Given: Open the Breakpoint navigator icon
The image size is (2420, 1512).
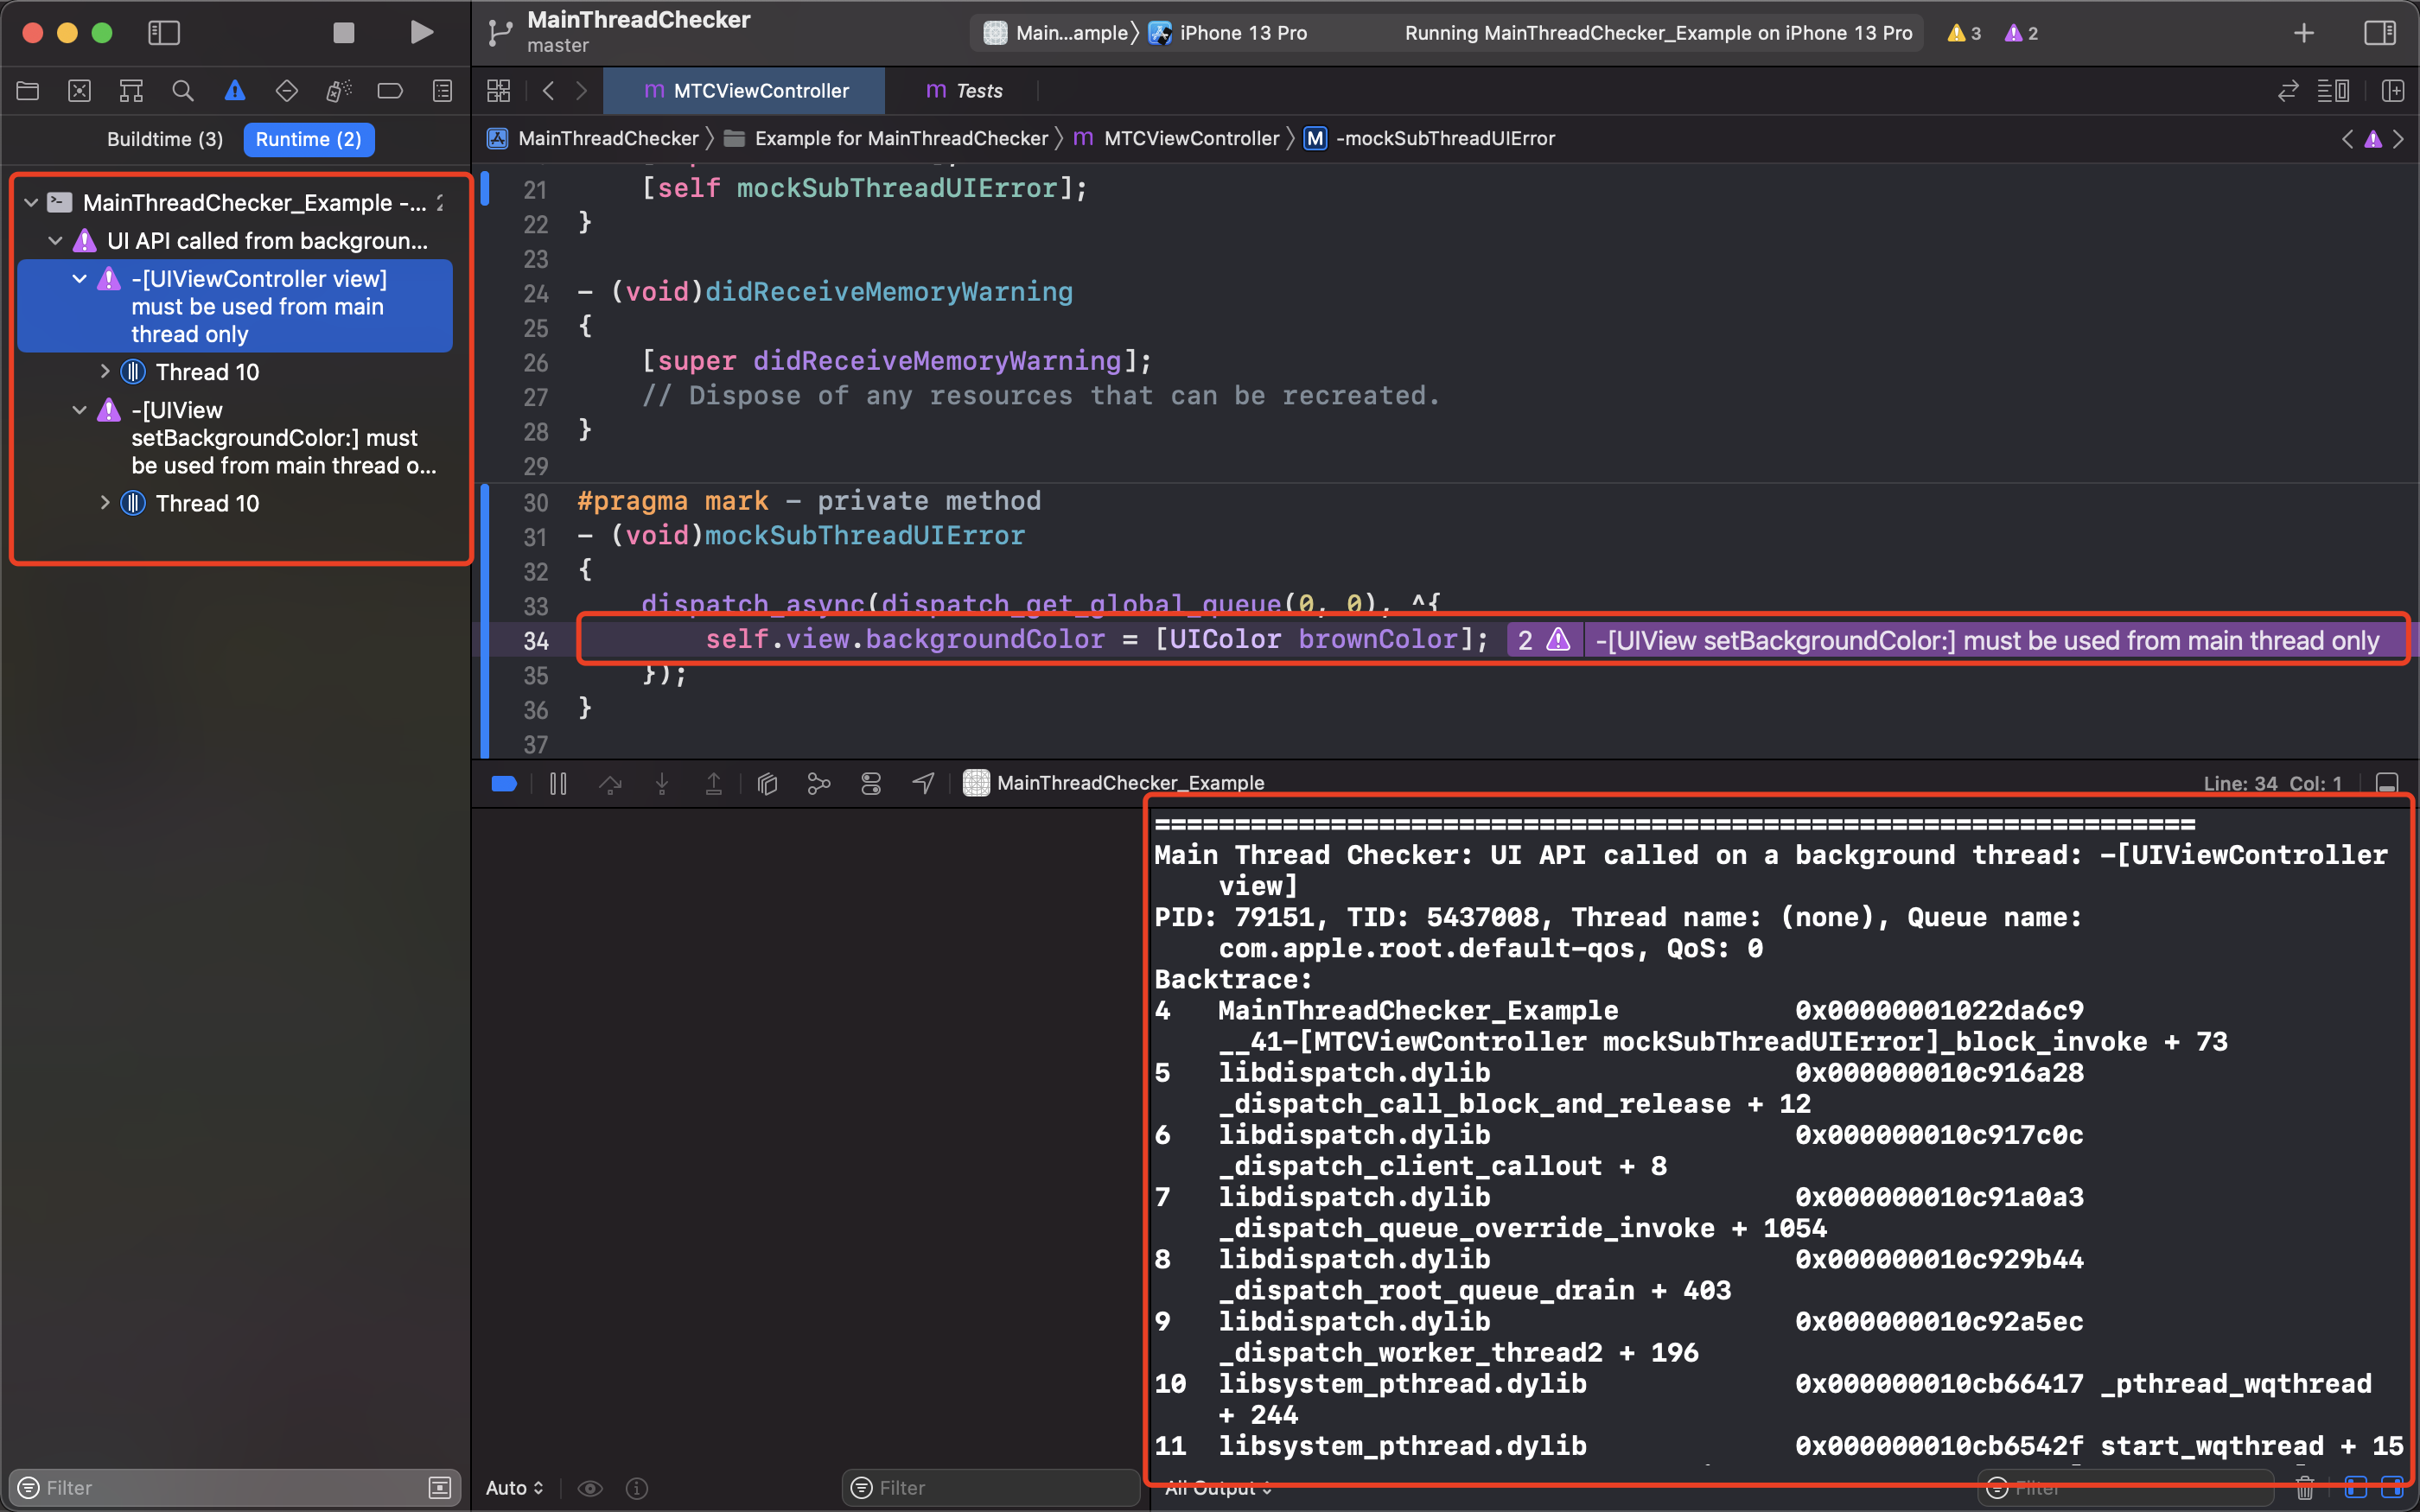Looking at the screenshot, I should 389,91.
